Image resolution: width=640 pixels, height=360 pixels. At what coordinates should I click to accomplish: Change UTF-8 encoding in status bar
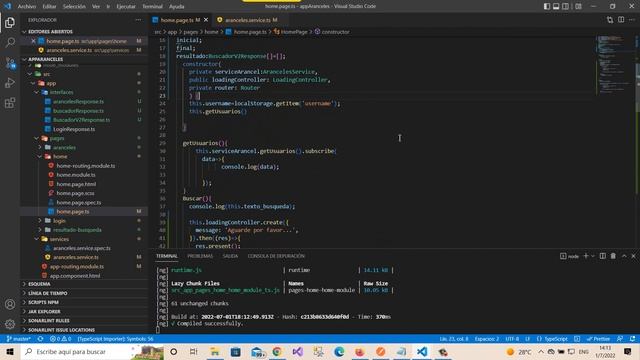(512, 339)
